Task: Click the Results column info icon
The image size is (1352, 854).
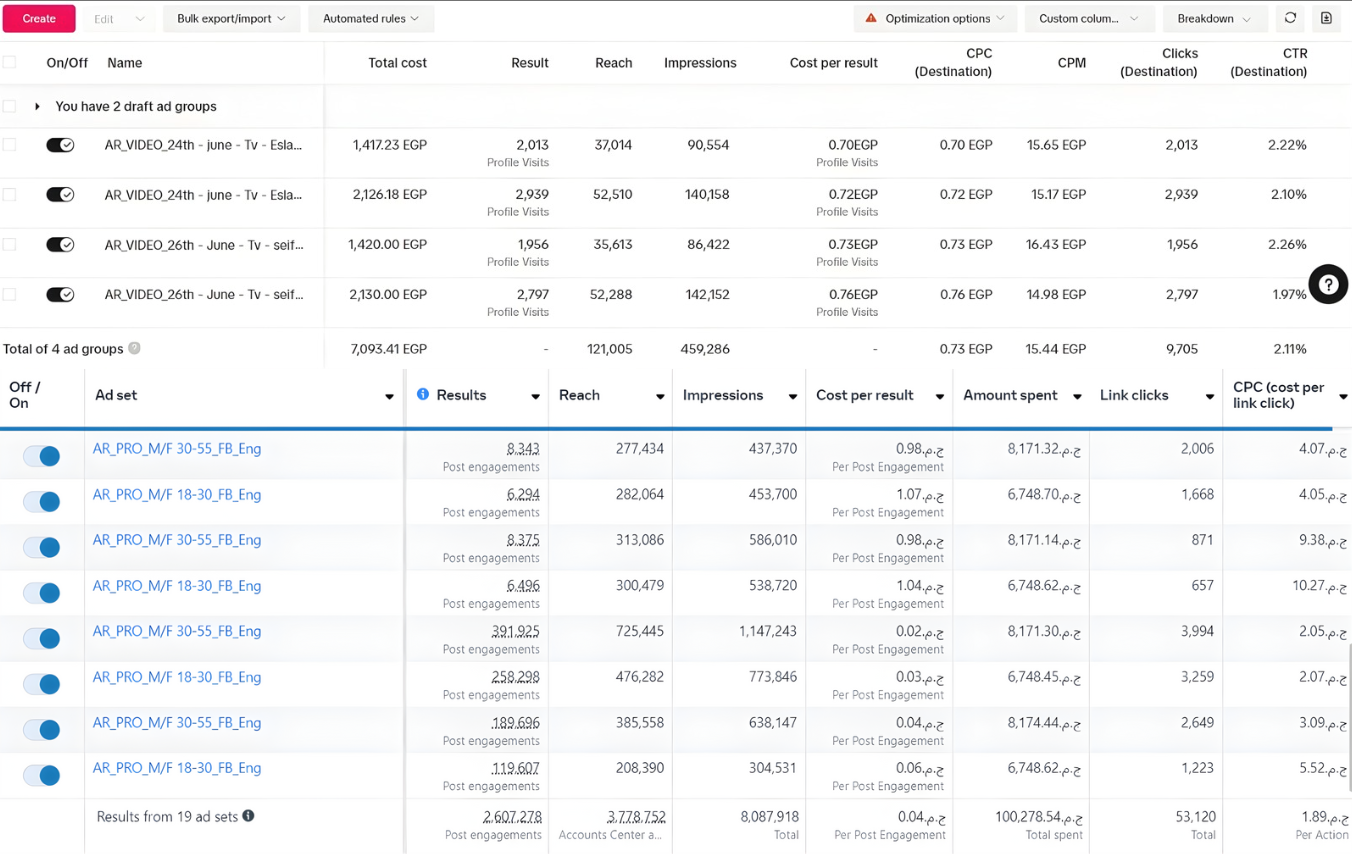Action: coord(423,395)
